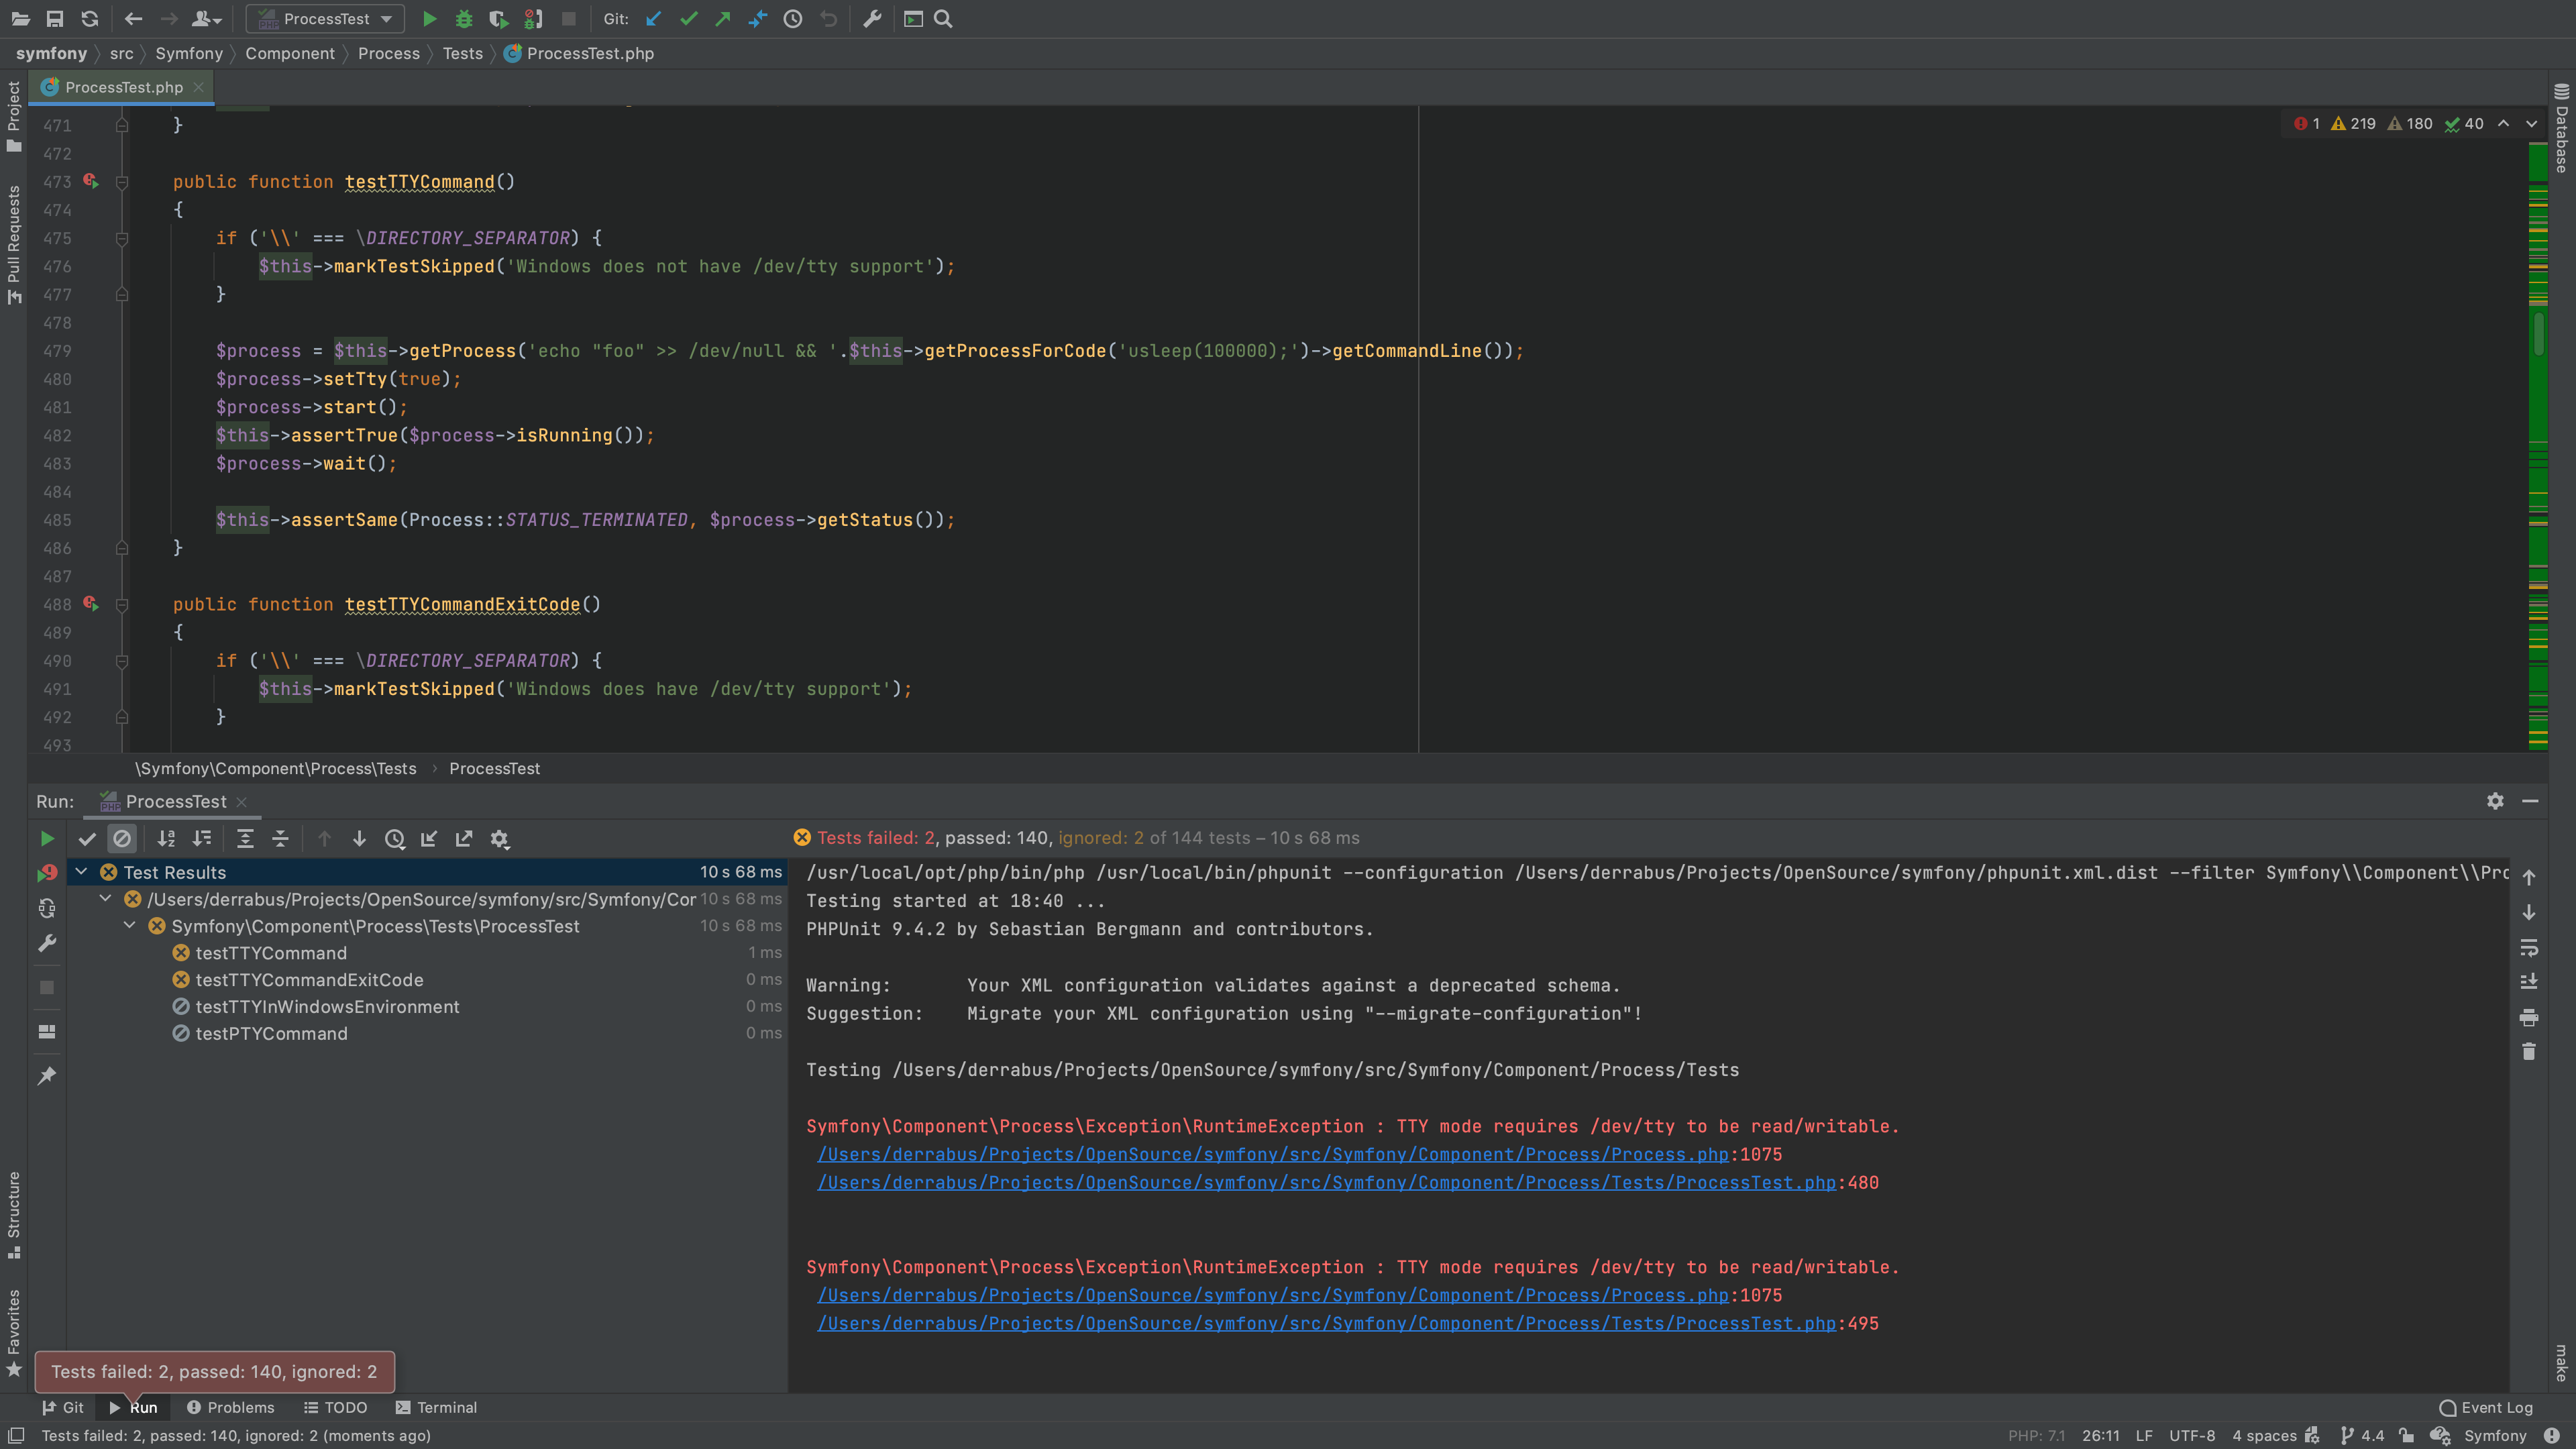Open test history clock dropdown
The image size is (2576, 1449).
[395, 839]
